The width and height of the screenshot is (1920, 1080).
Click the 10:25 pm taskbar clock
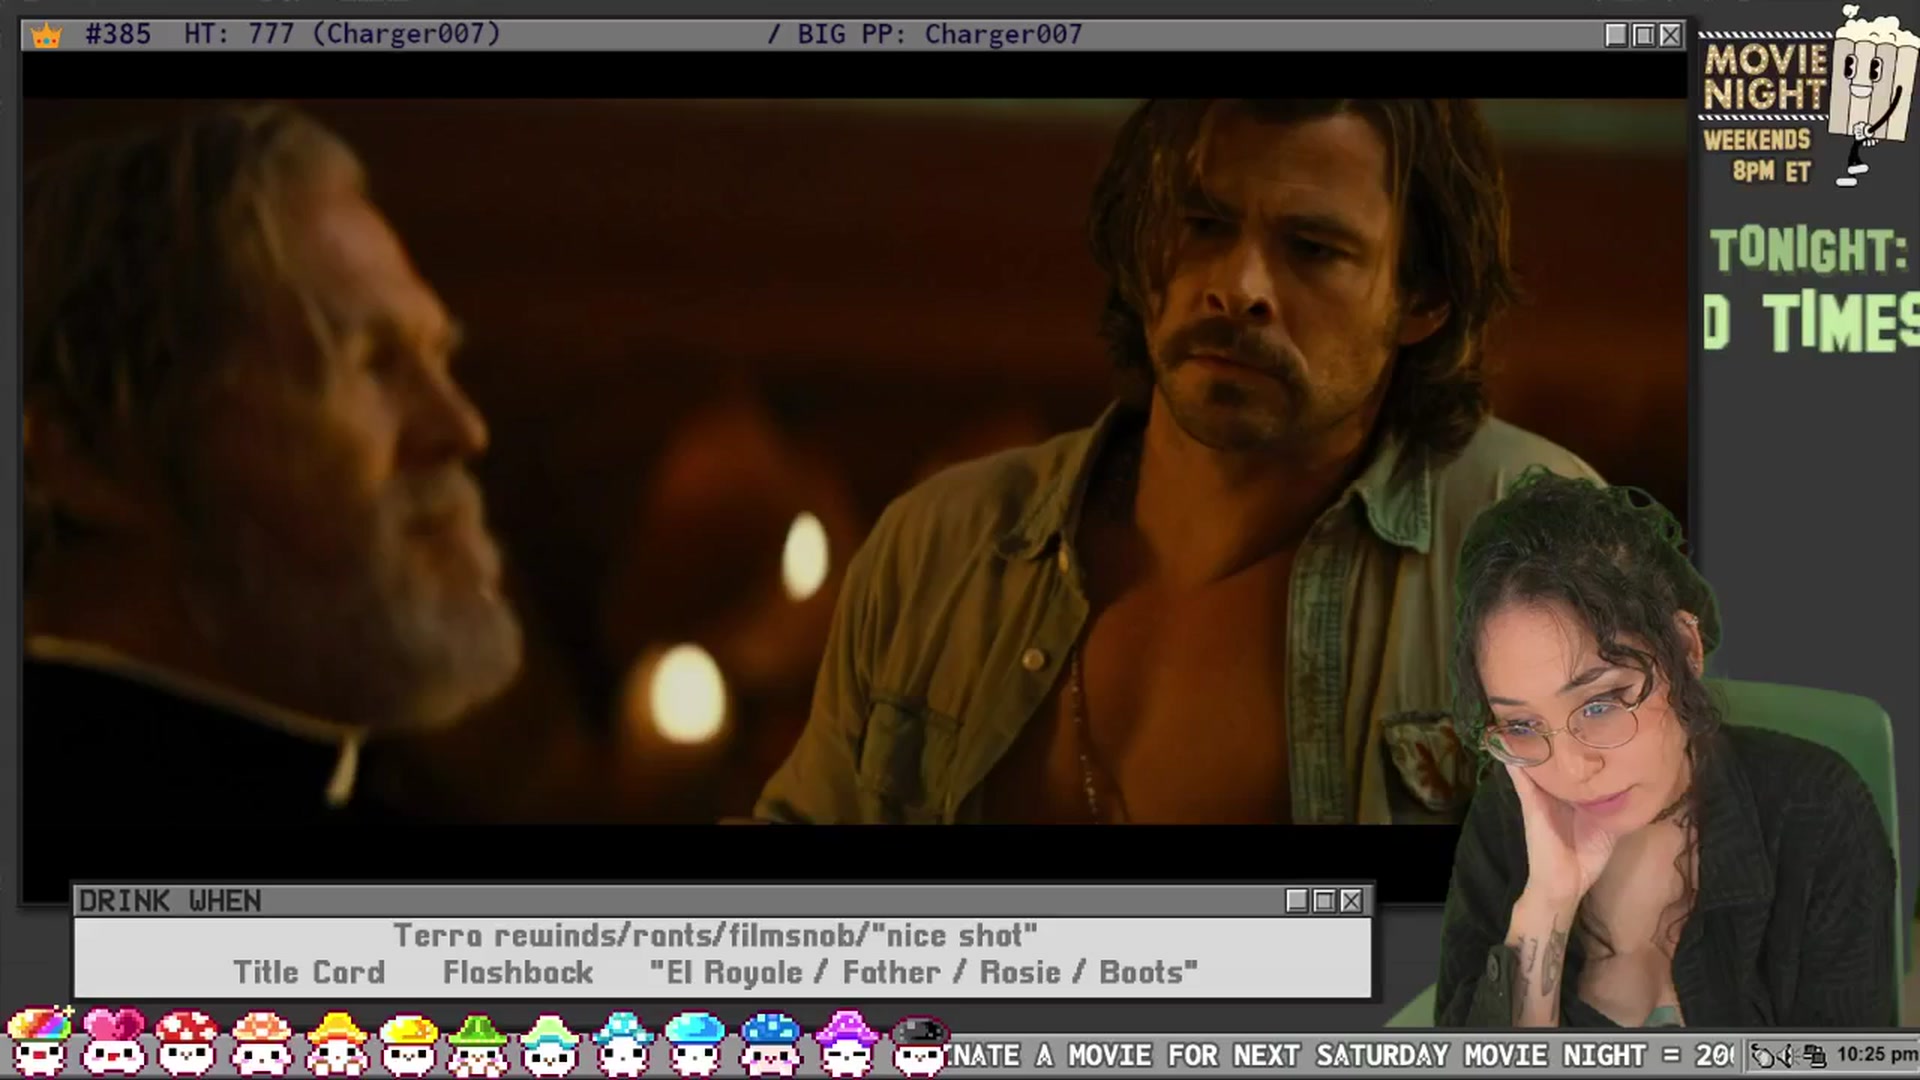1876,1055
